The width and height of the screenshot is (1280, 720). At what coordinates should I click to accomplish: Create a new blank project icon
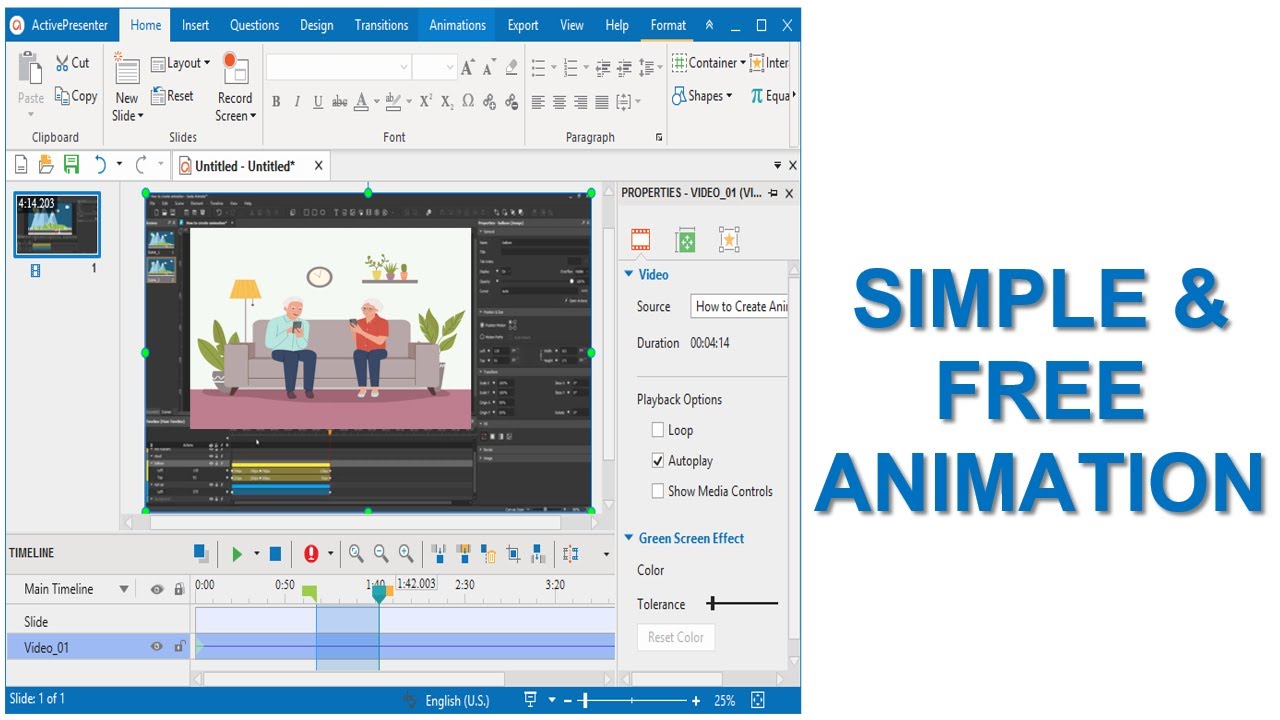click(x=21, y=164)
